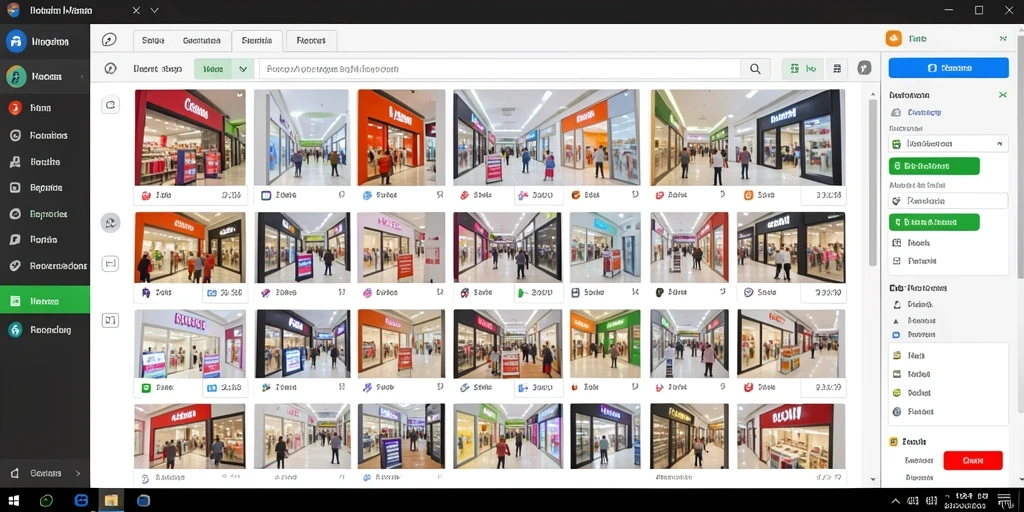Toggle the first green pill button in right panel

tap(934, 166)
